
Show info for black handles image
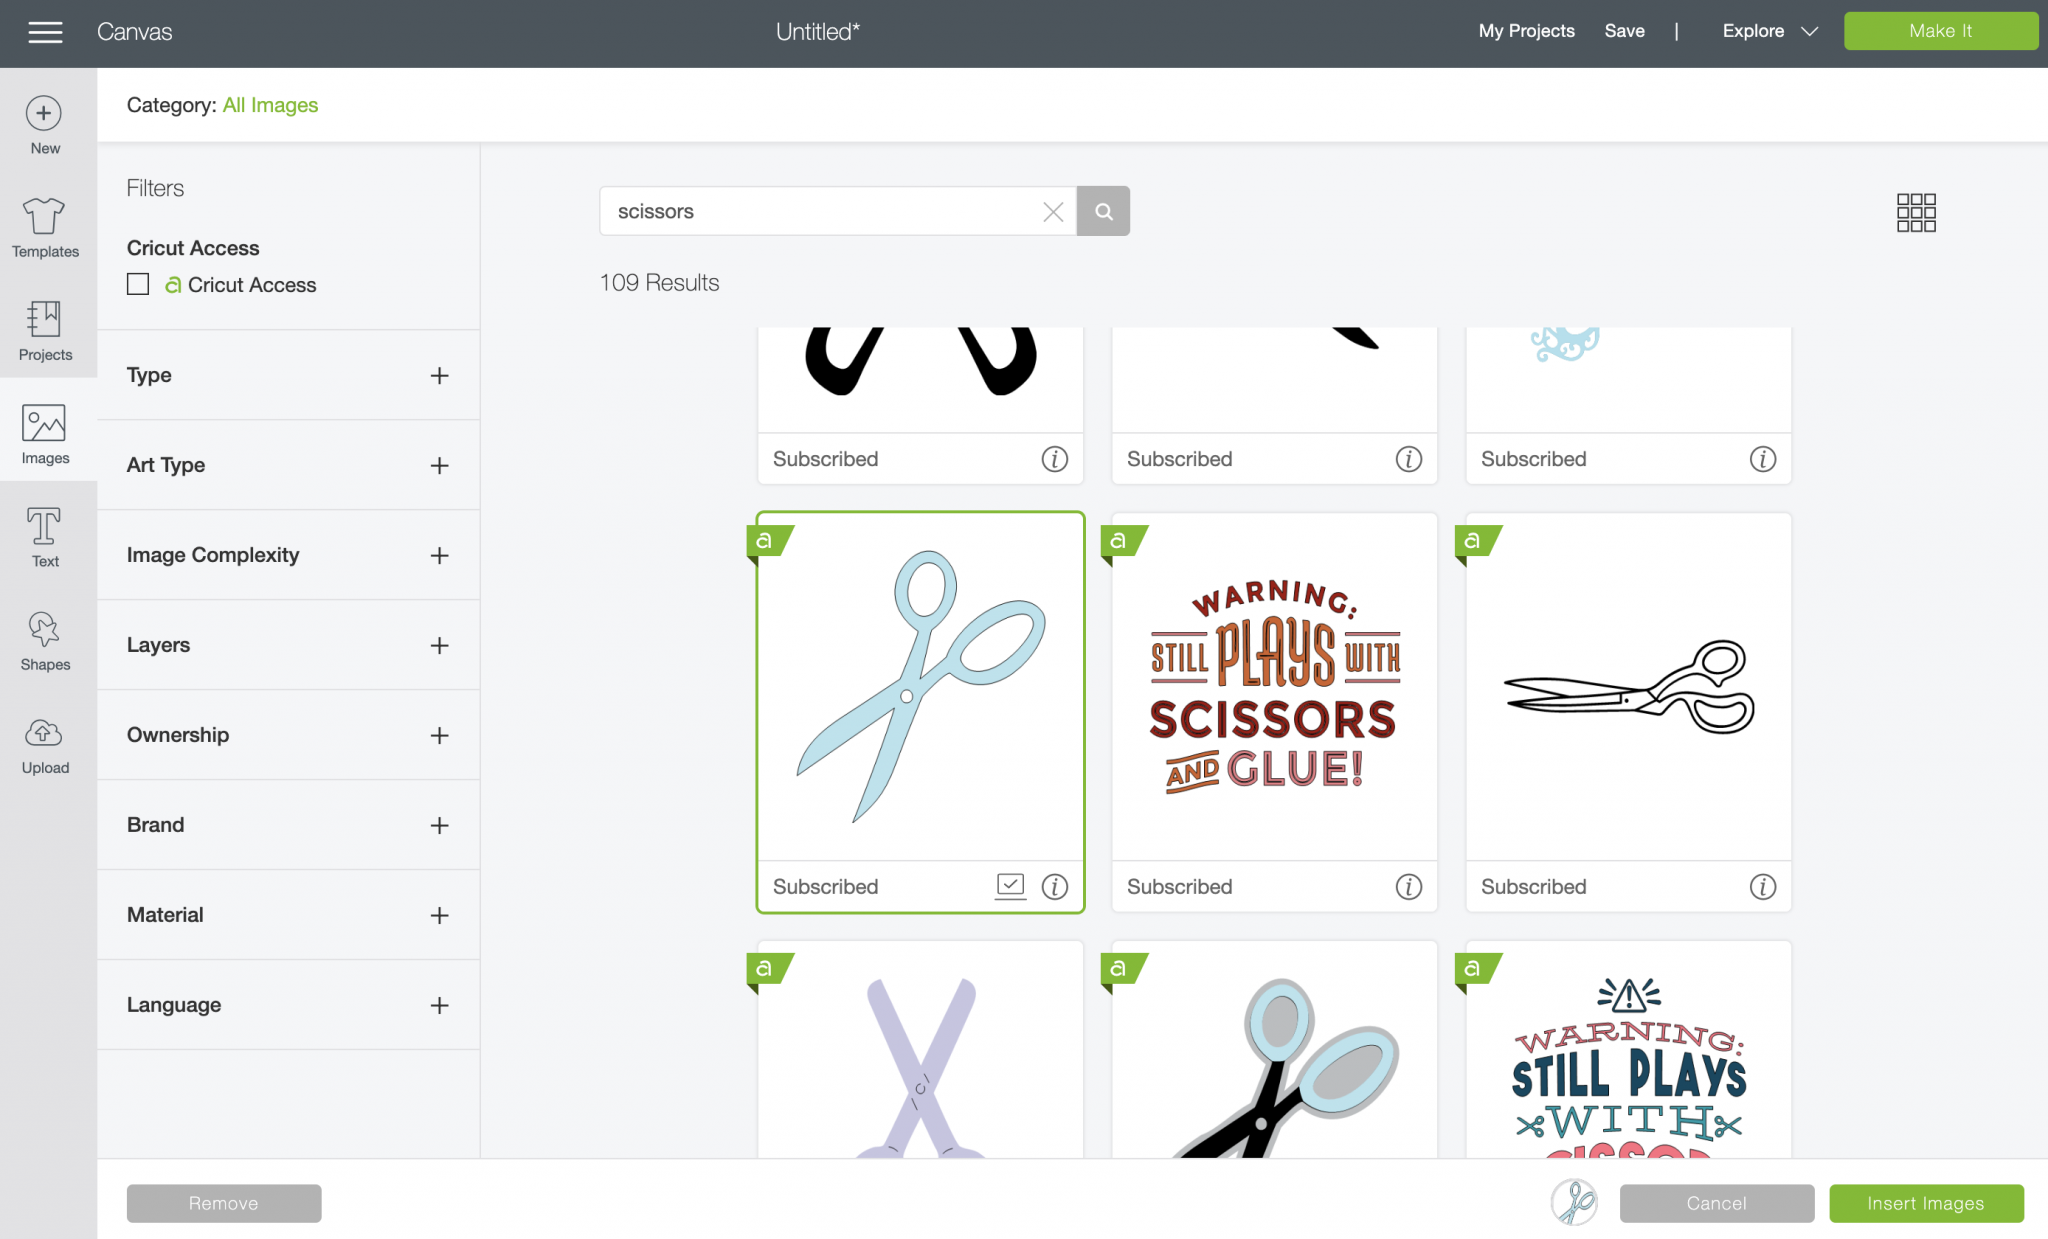[x=1055, y=459]
